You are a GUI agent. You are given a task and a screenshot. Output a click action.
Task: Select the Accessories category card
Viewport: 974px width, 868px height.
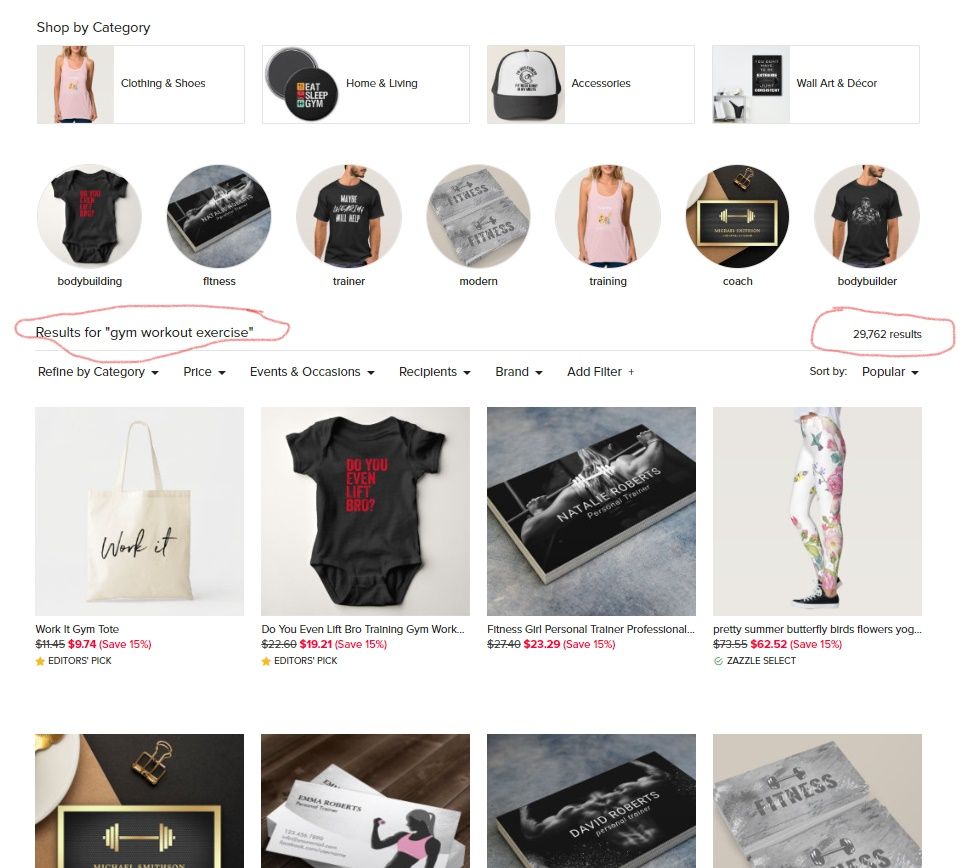coord(591,84)
